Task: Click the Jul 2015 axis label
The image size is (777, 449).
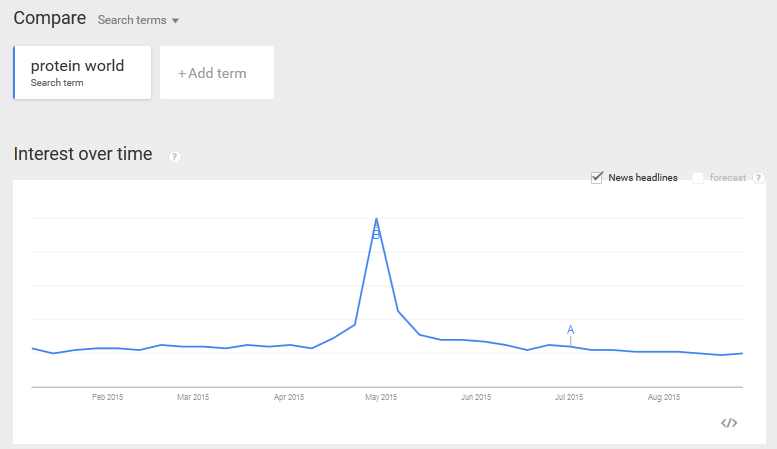Action: [x=569, y=397]
